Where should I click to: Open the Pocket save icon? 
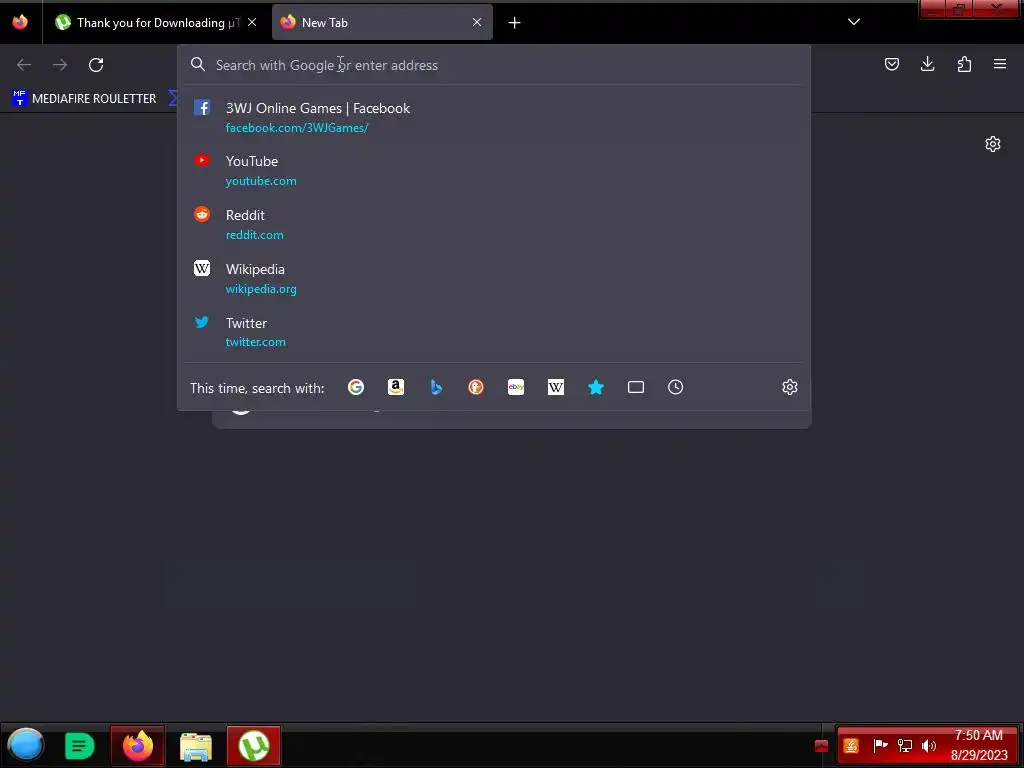click(x=891, y=64)
